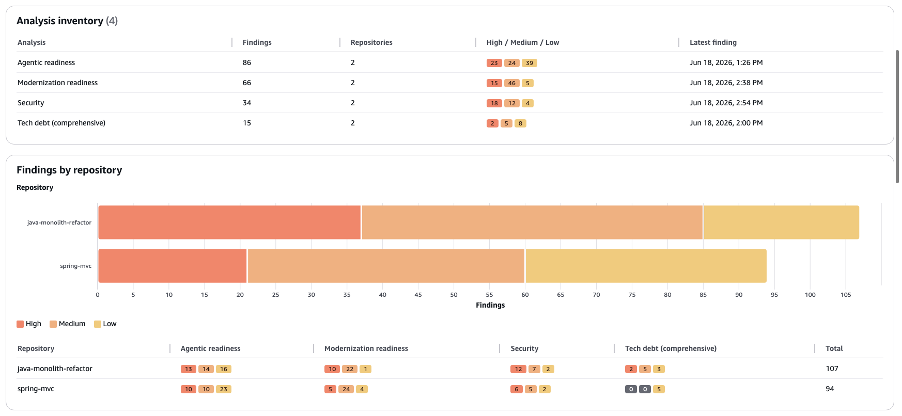902x416 pixels.
Task: Click the Findings column header in inventory table
Action: (257, 43)
